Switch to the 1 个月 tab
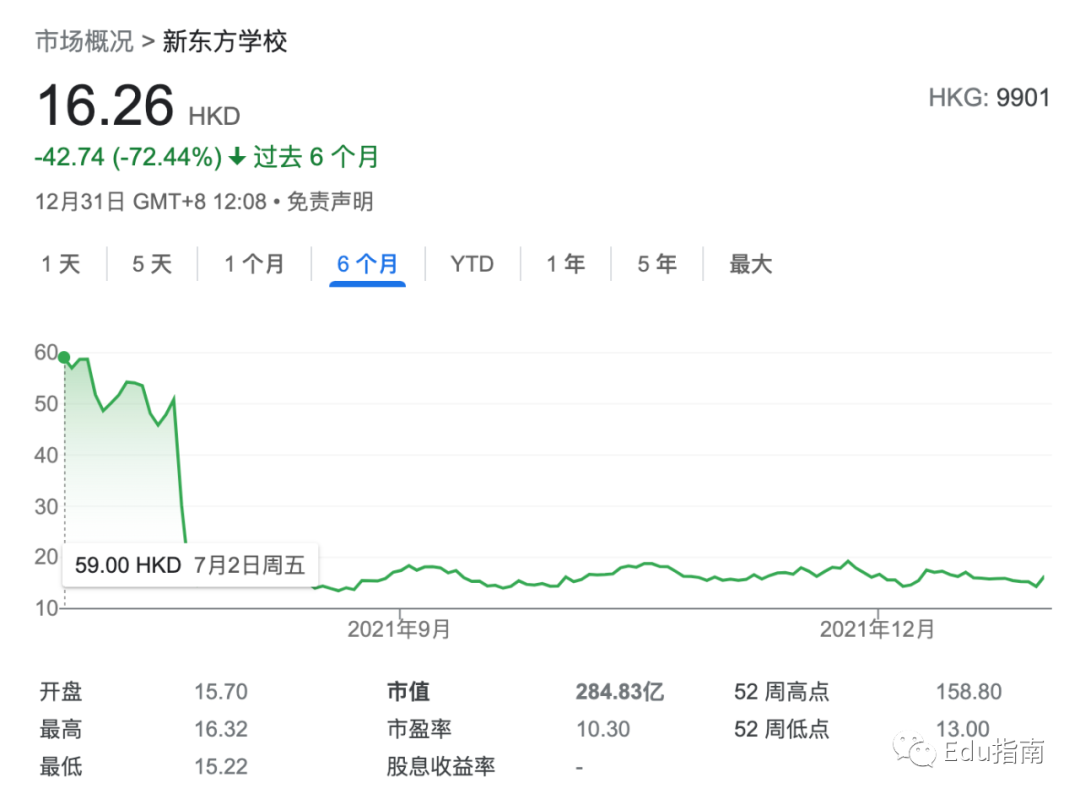This screenshot has width=1080, height=799. [x=254, y=264]
